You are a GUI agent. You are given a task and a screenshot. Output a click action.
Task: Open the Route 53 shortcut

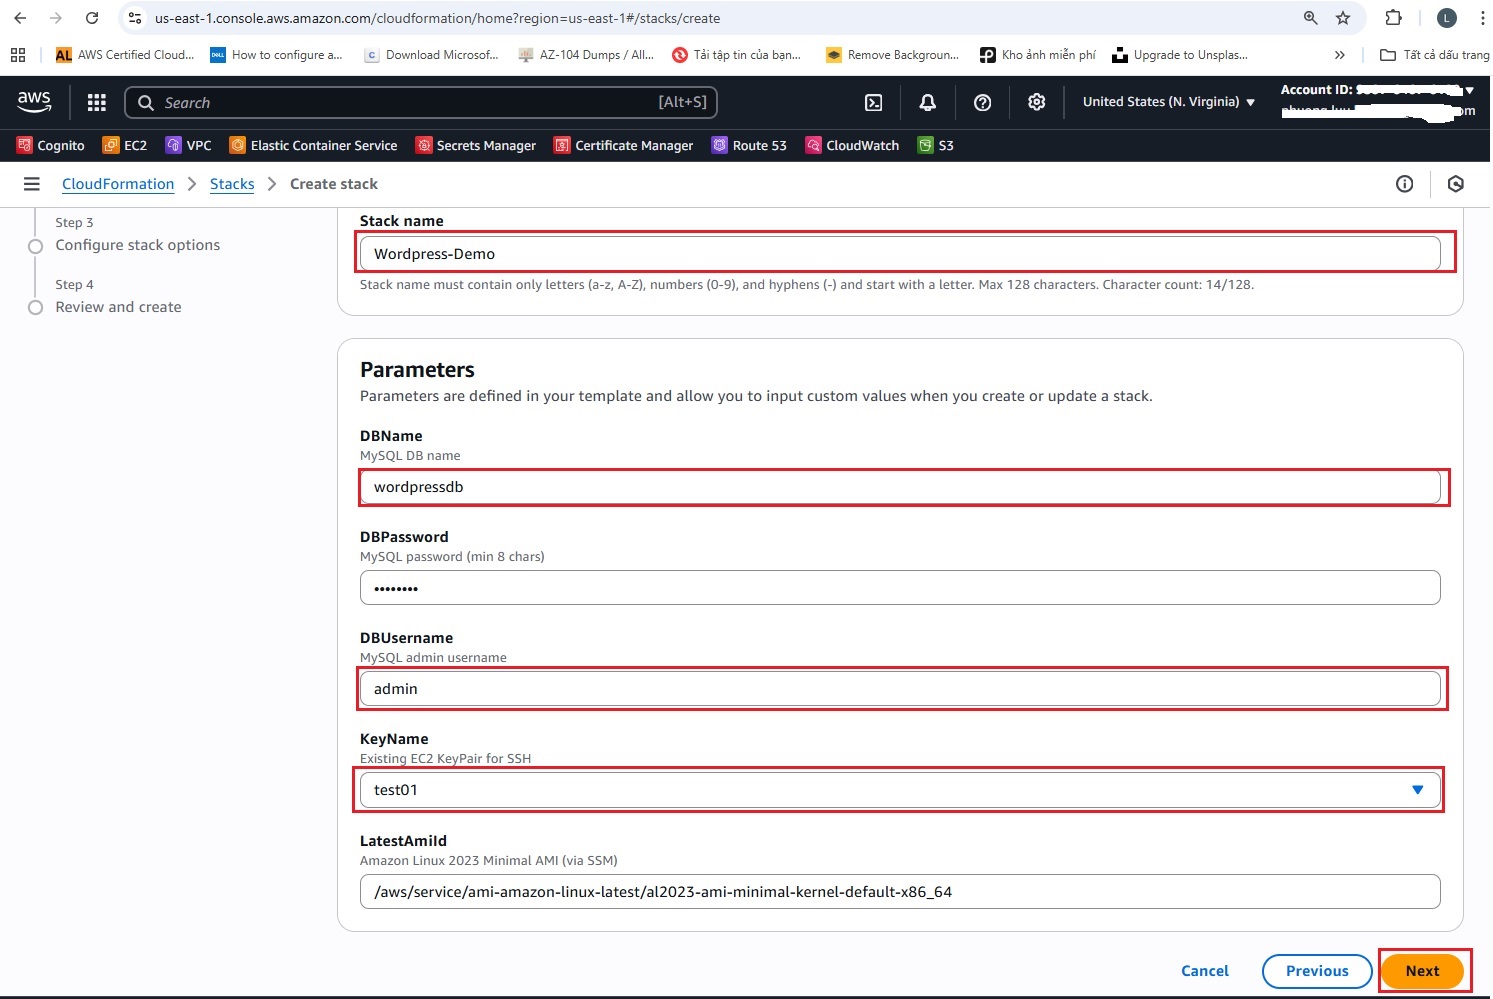coord(749,145)
